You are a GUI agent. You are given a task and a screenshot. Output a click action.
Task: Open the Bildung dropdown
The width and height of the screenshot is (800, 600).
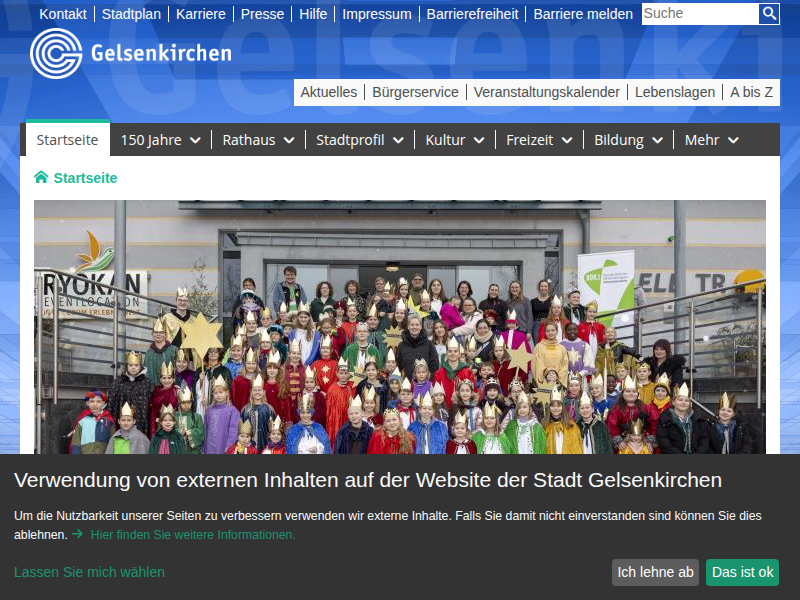[627, 140]
